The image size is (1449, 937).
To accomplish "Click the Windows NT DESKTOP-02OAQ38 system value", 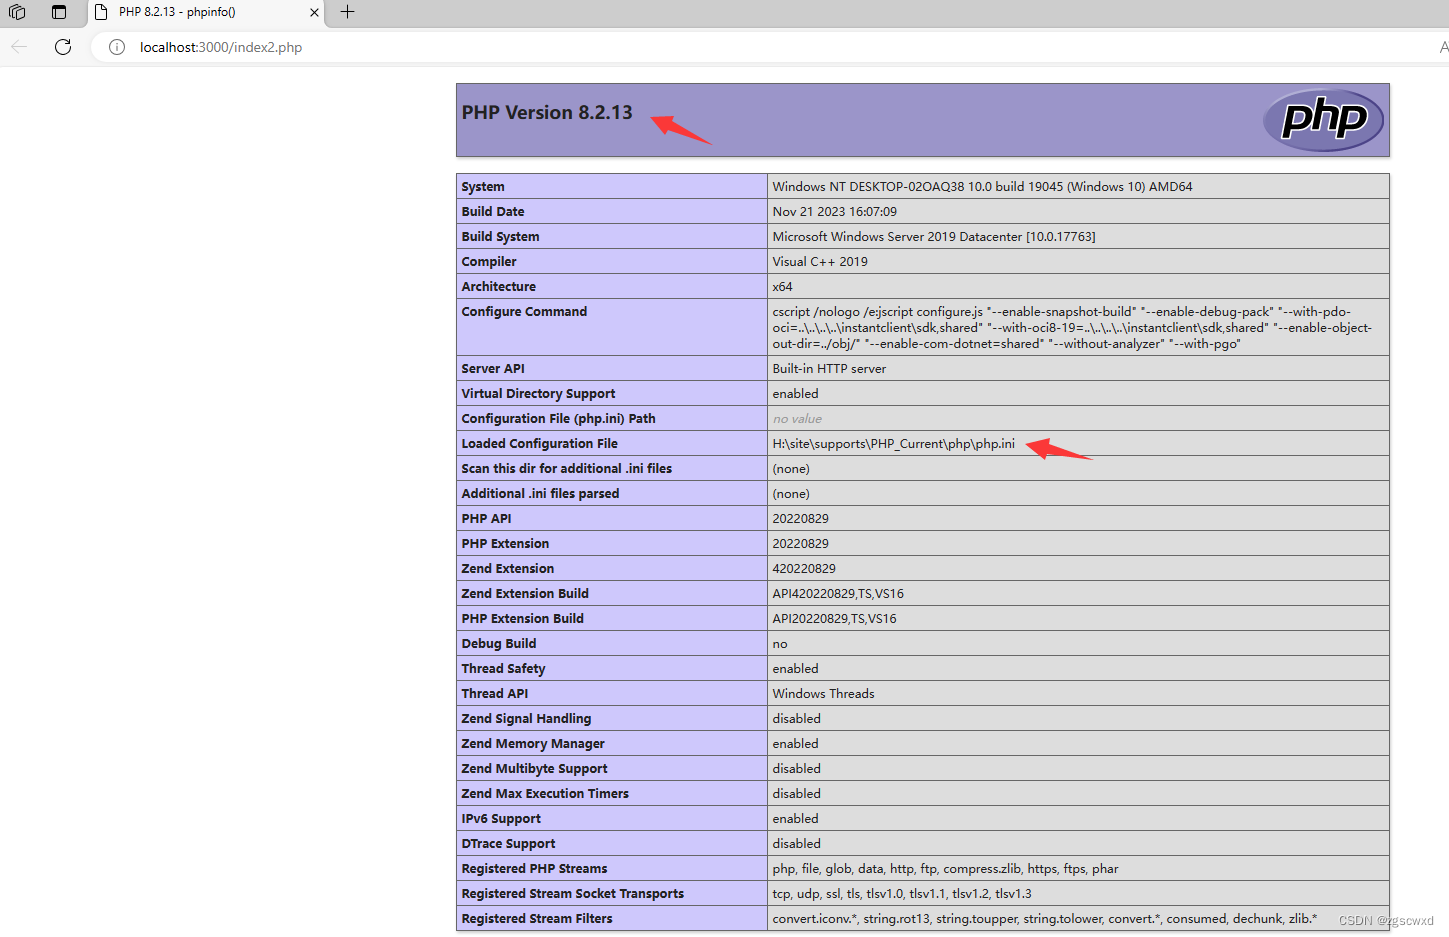I will point(982,187).
